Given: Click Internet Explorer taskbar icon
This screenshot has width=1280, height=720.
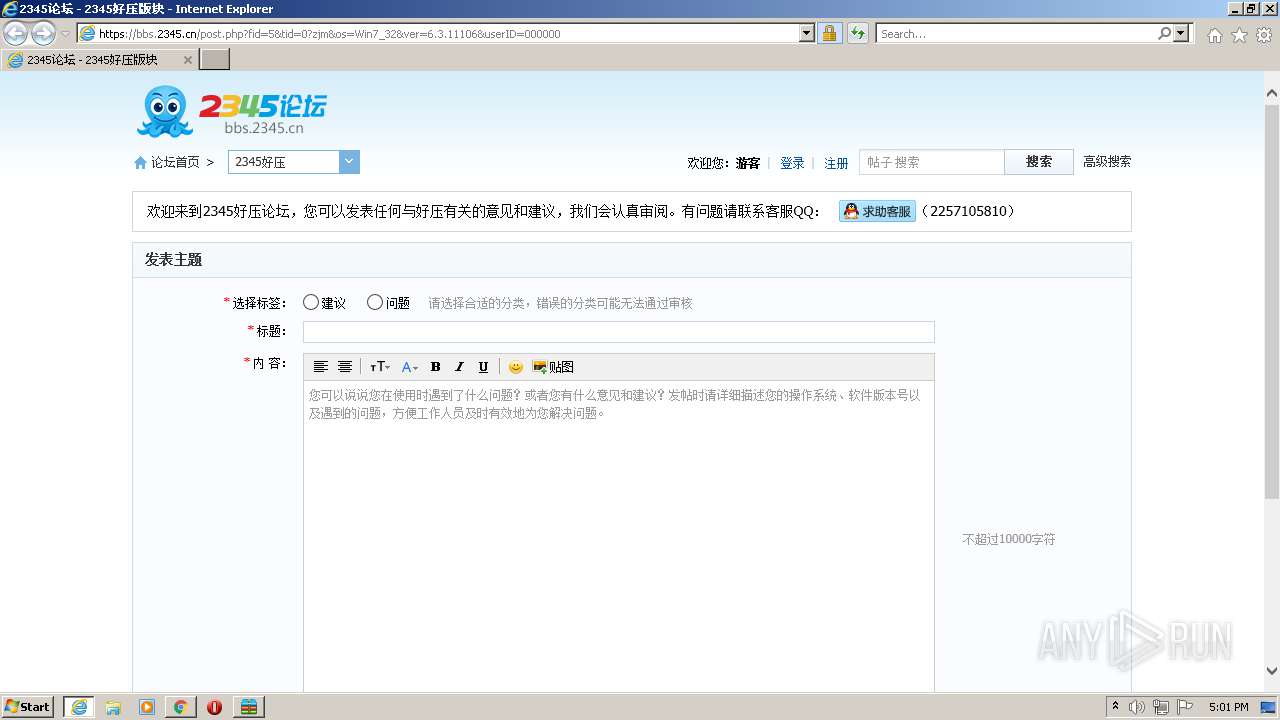Looking at the screenshot, I should click(78, 707).
